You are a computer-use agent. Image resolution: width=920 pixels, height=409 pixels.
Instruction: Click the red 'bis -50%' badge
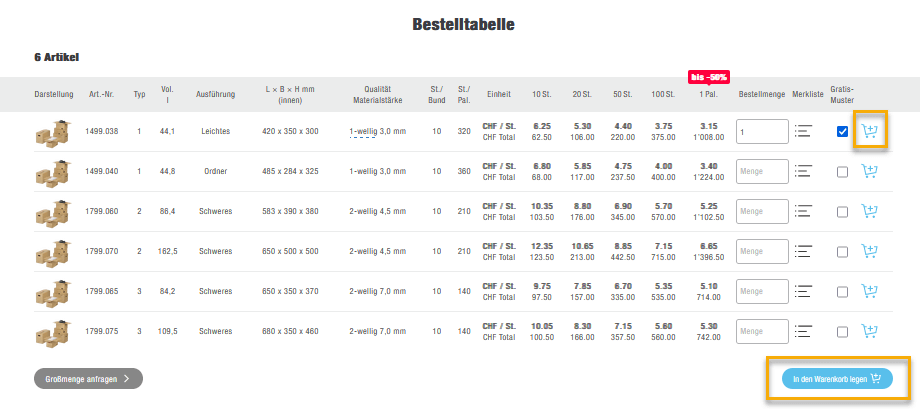pyautogui.click(x=708, y=77)
